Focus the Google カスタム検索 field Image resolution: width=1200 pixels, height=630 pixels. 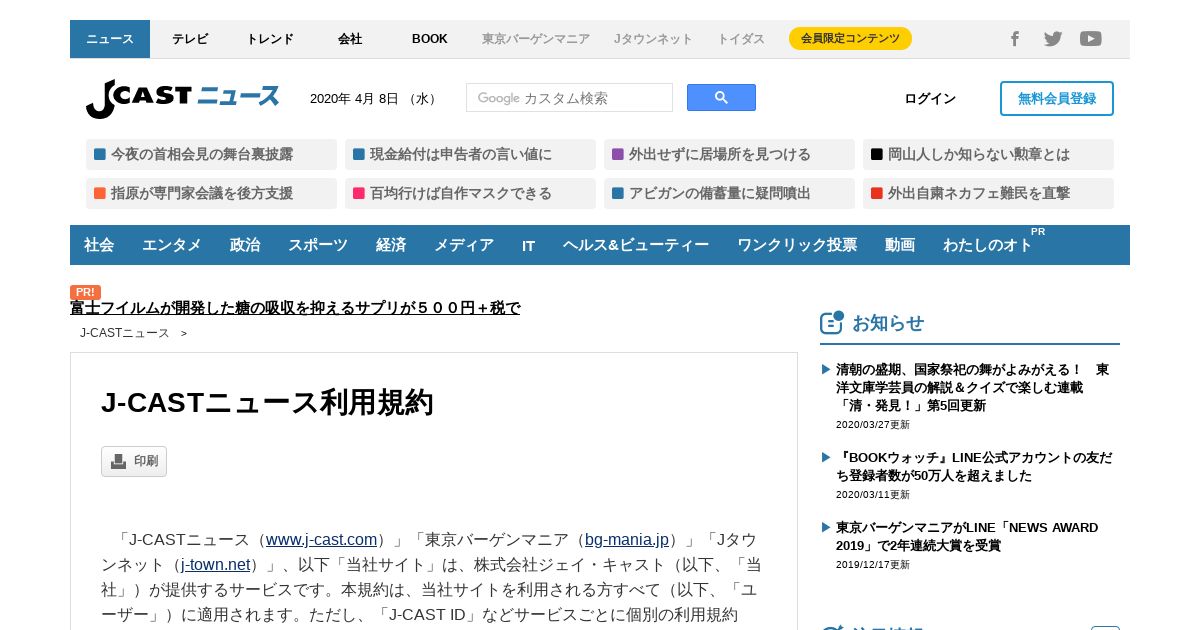(569, 98)
